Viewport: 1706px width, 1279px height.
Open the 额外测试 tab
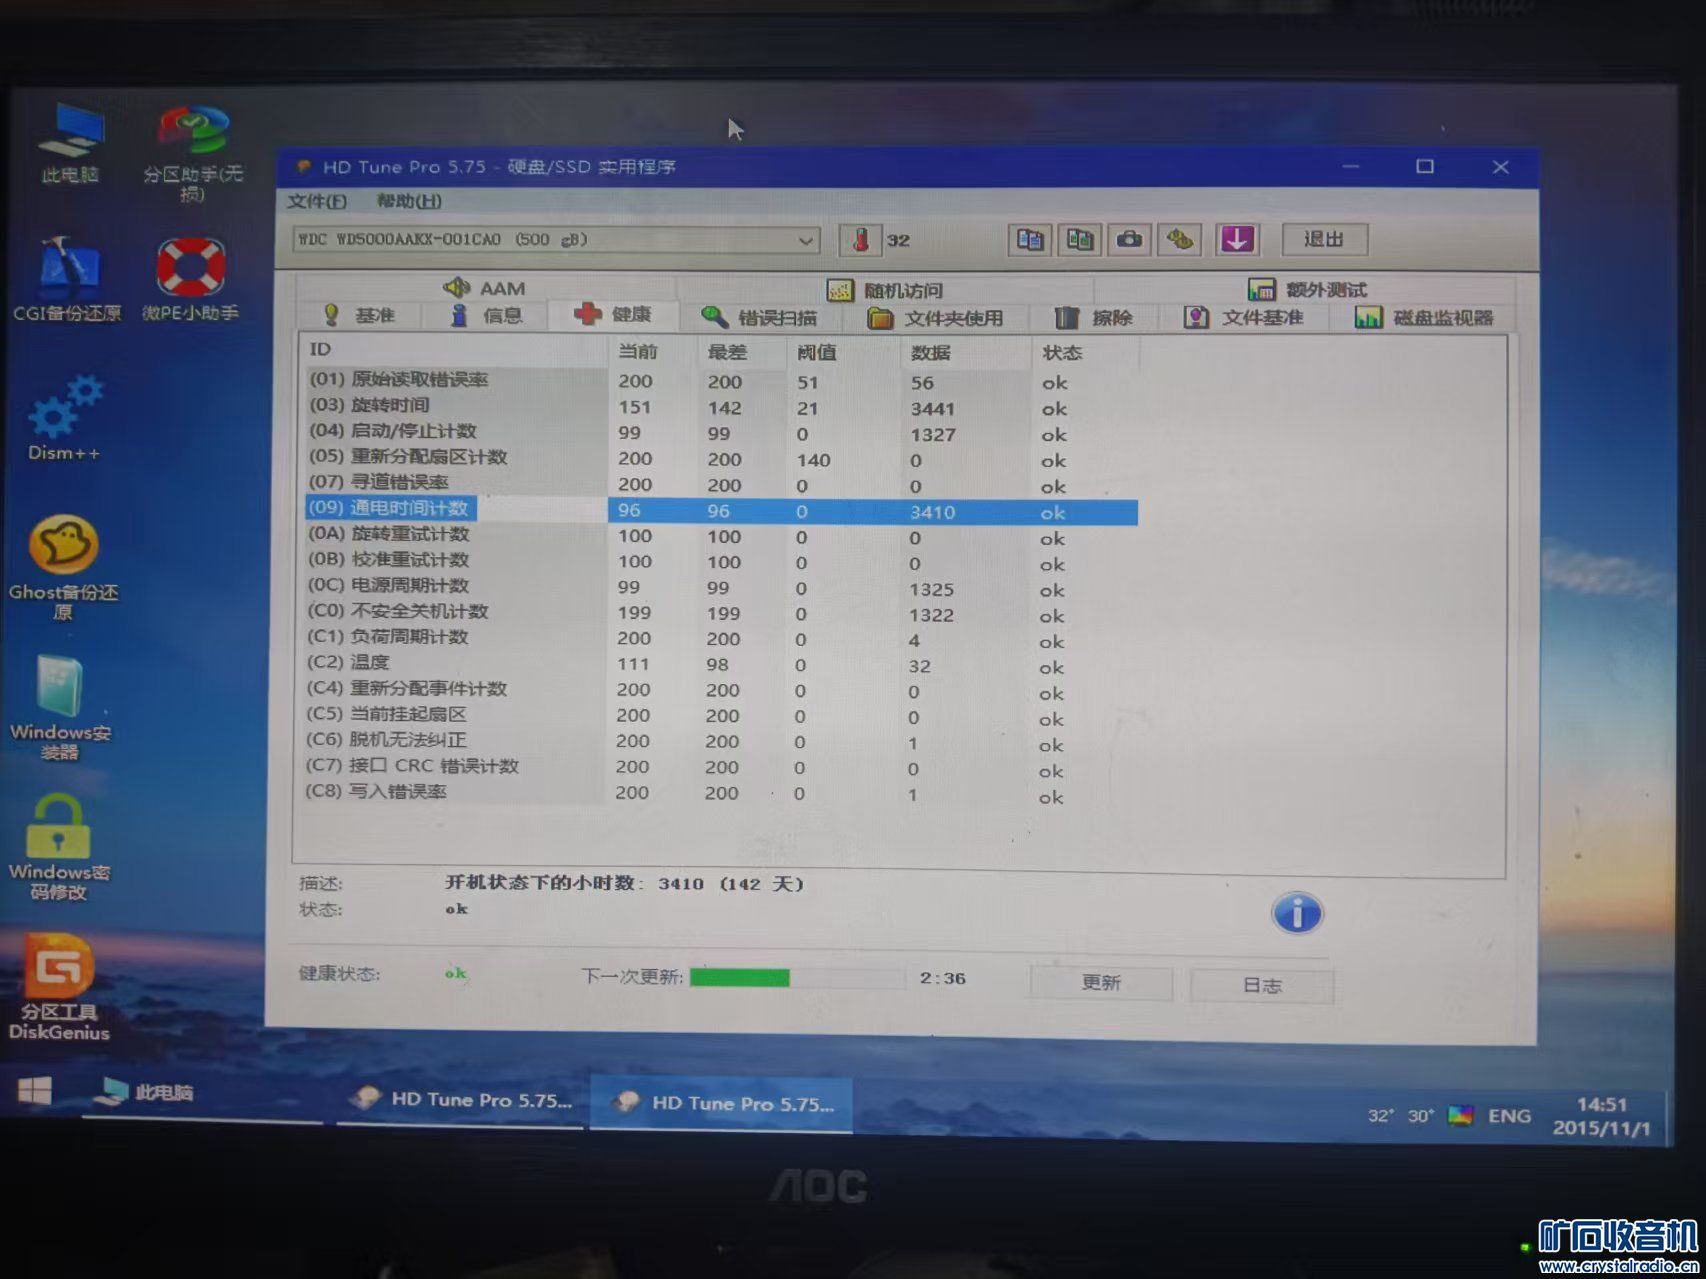tap(1306, 290)
